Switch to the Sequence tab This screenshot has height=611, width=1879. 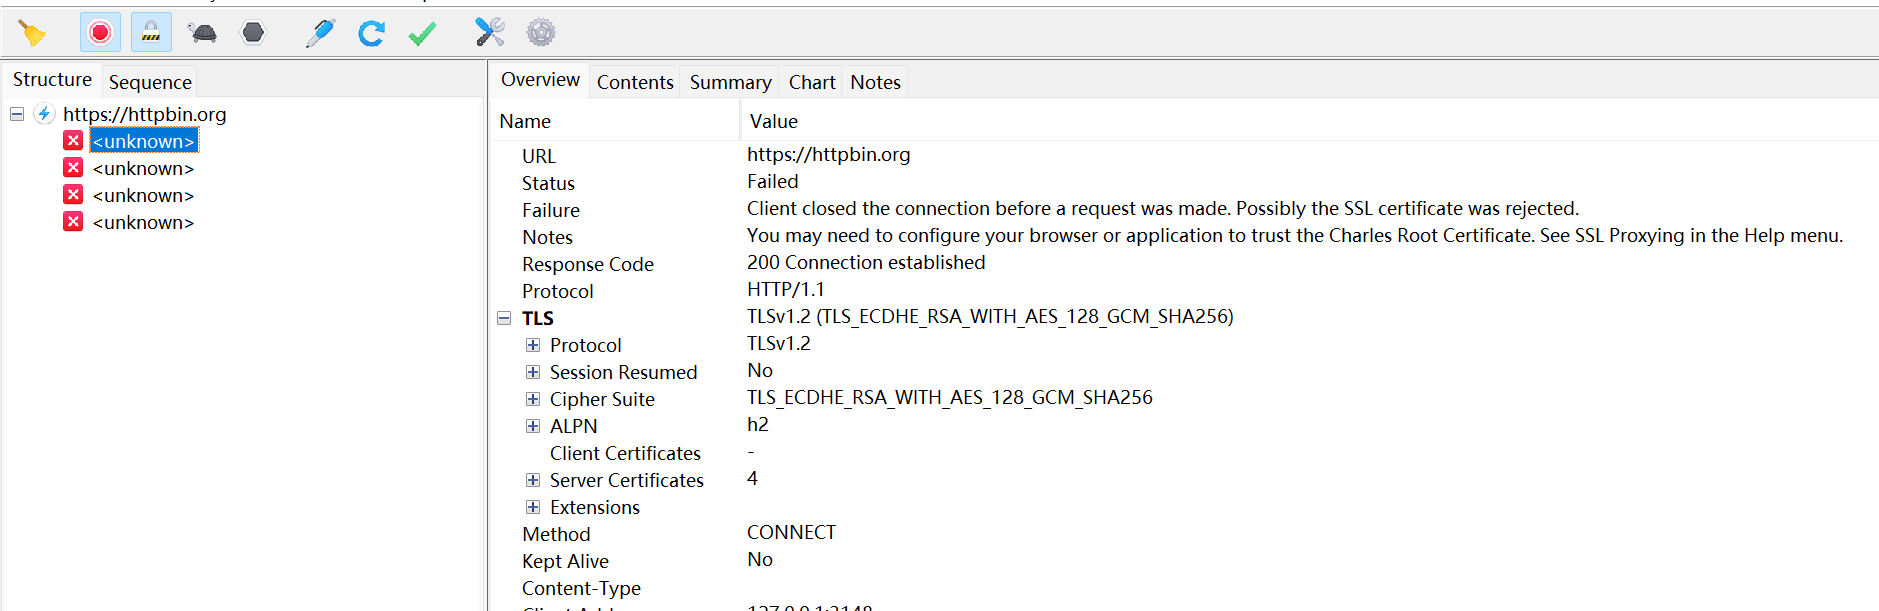tap(150, 82)
